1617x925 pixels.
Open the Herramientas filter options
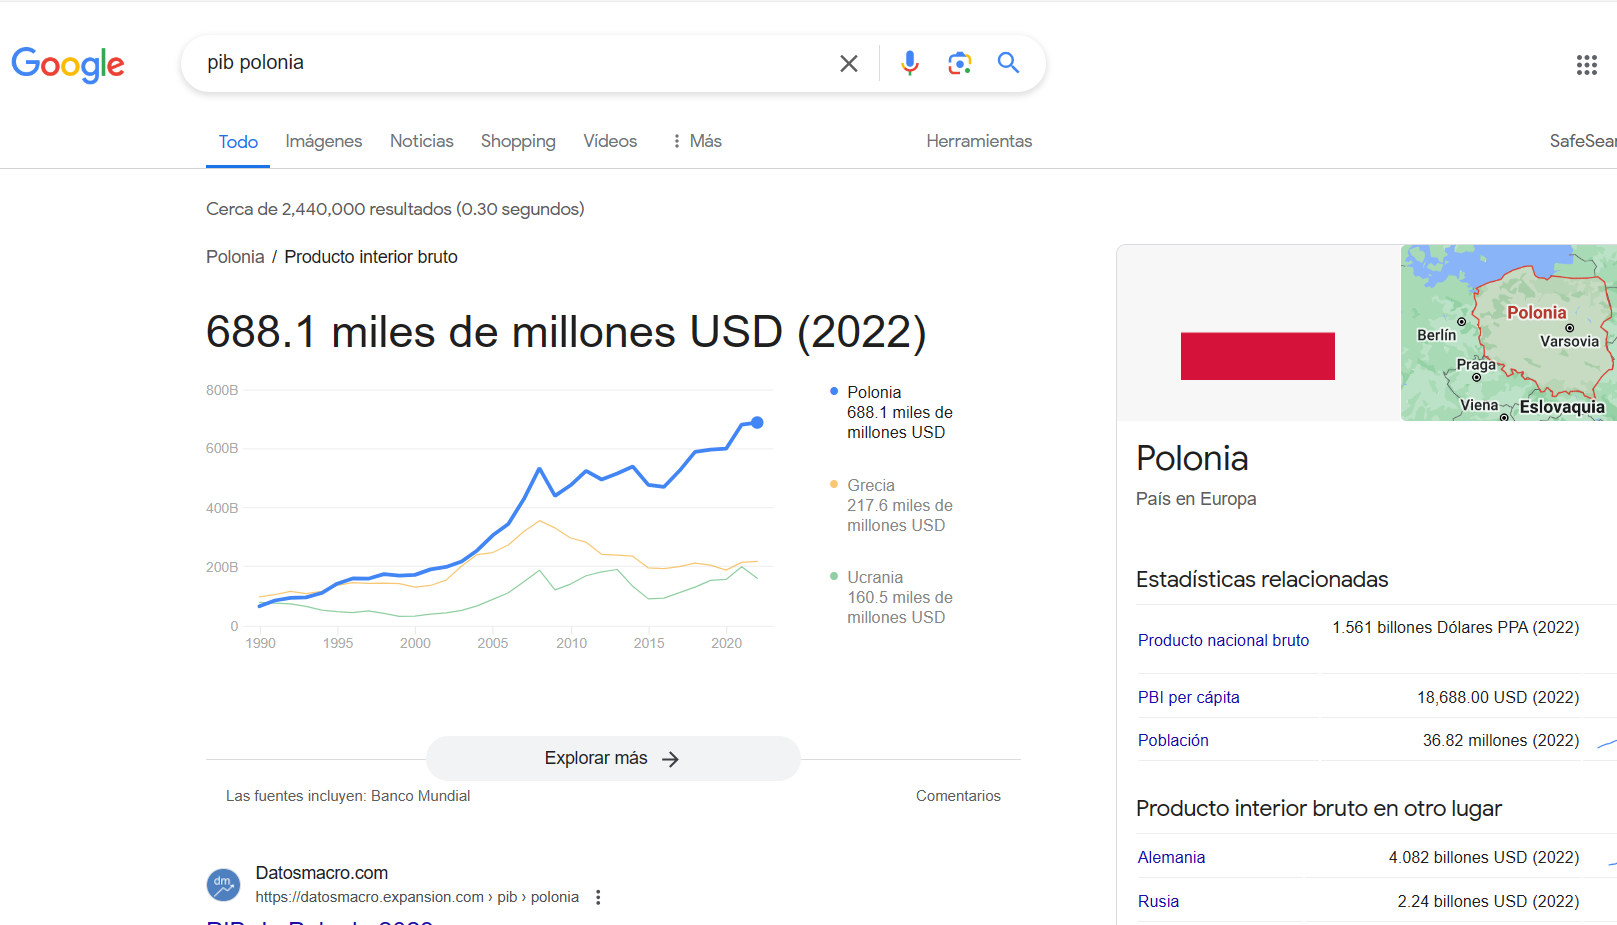click(979, 141)
